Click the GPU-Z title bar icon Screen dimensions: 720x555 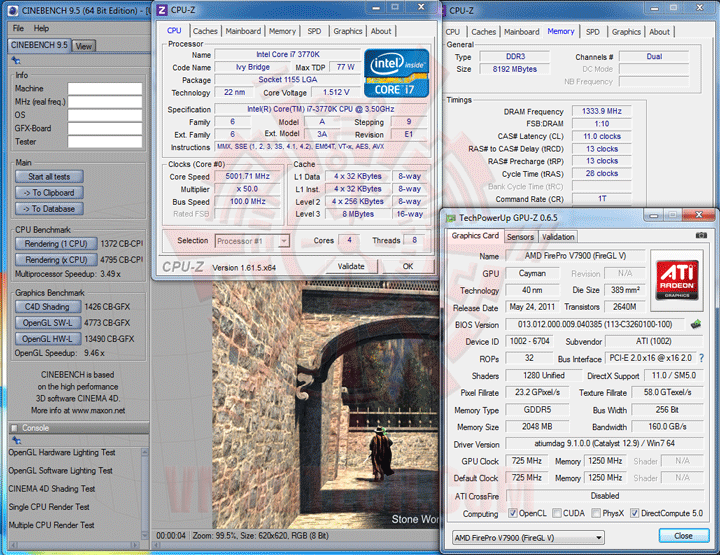click(450, 218)
